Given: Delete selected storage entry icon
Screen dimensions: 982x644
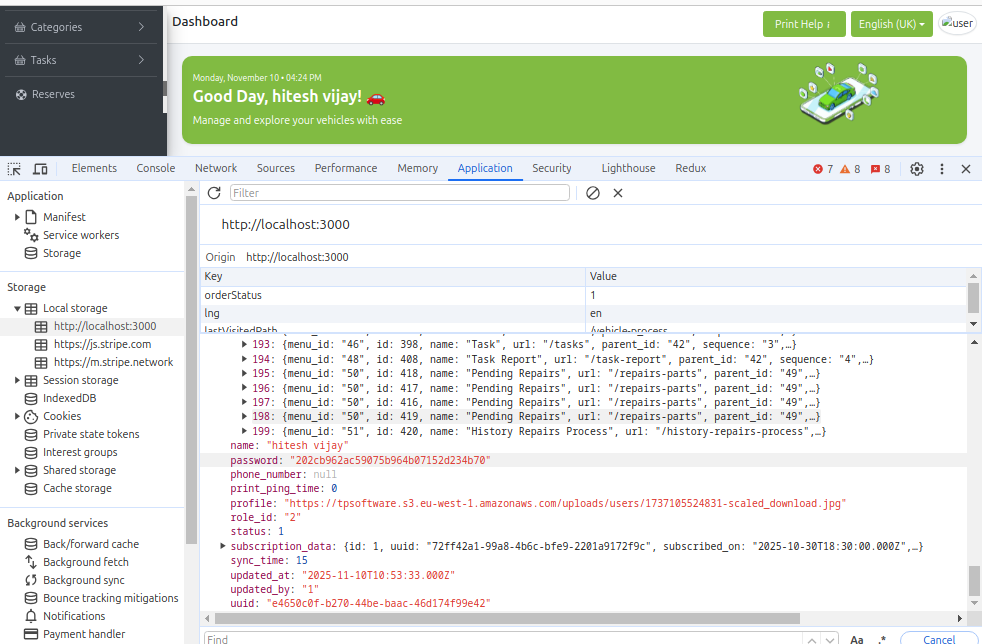Looking at the screenshot, I should (618, 193).
